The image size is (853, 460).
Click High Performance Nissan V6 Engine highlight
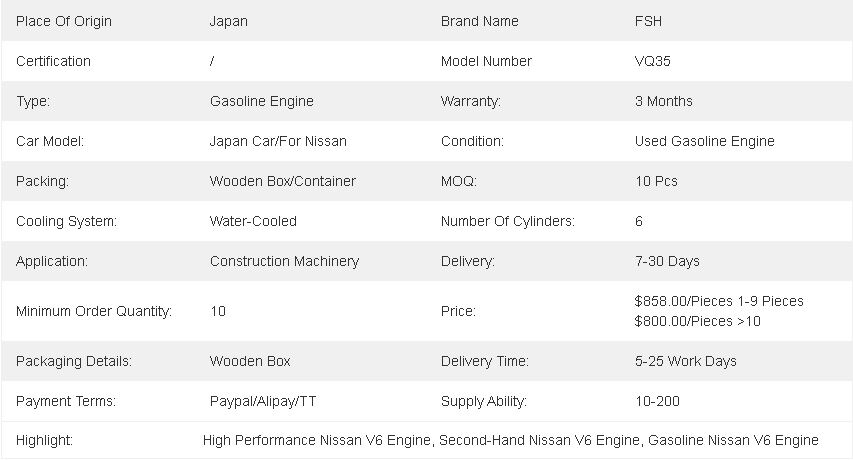pyautogui.click(x=318, y=440)
